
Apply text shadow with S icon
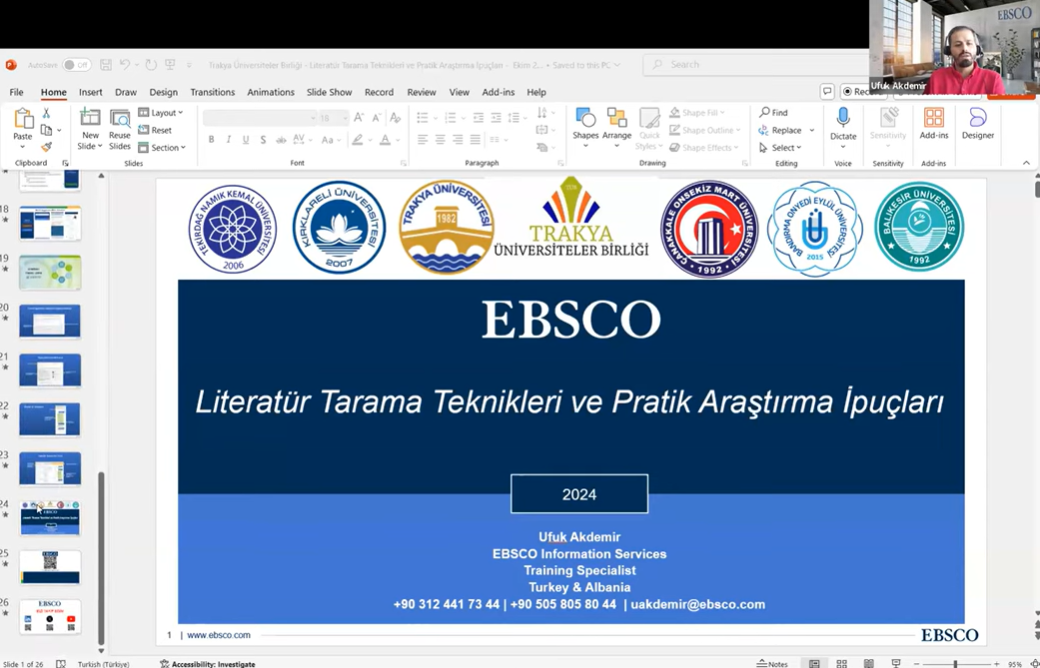tap(263, 140)
